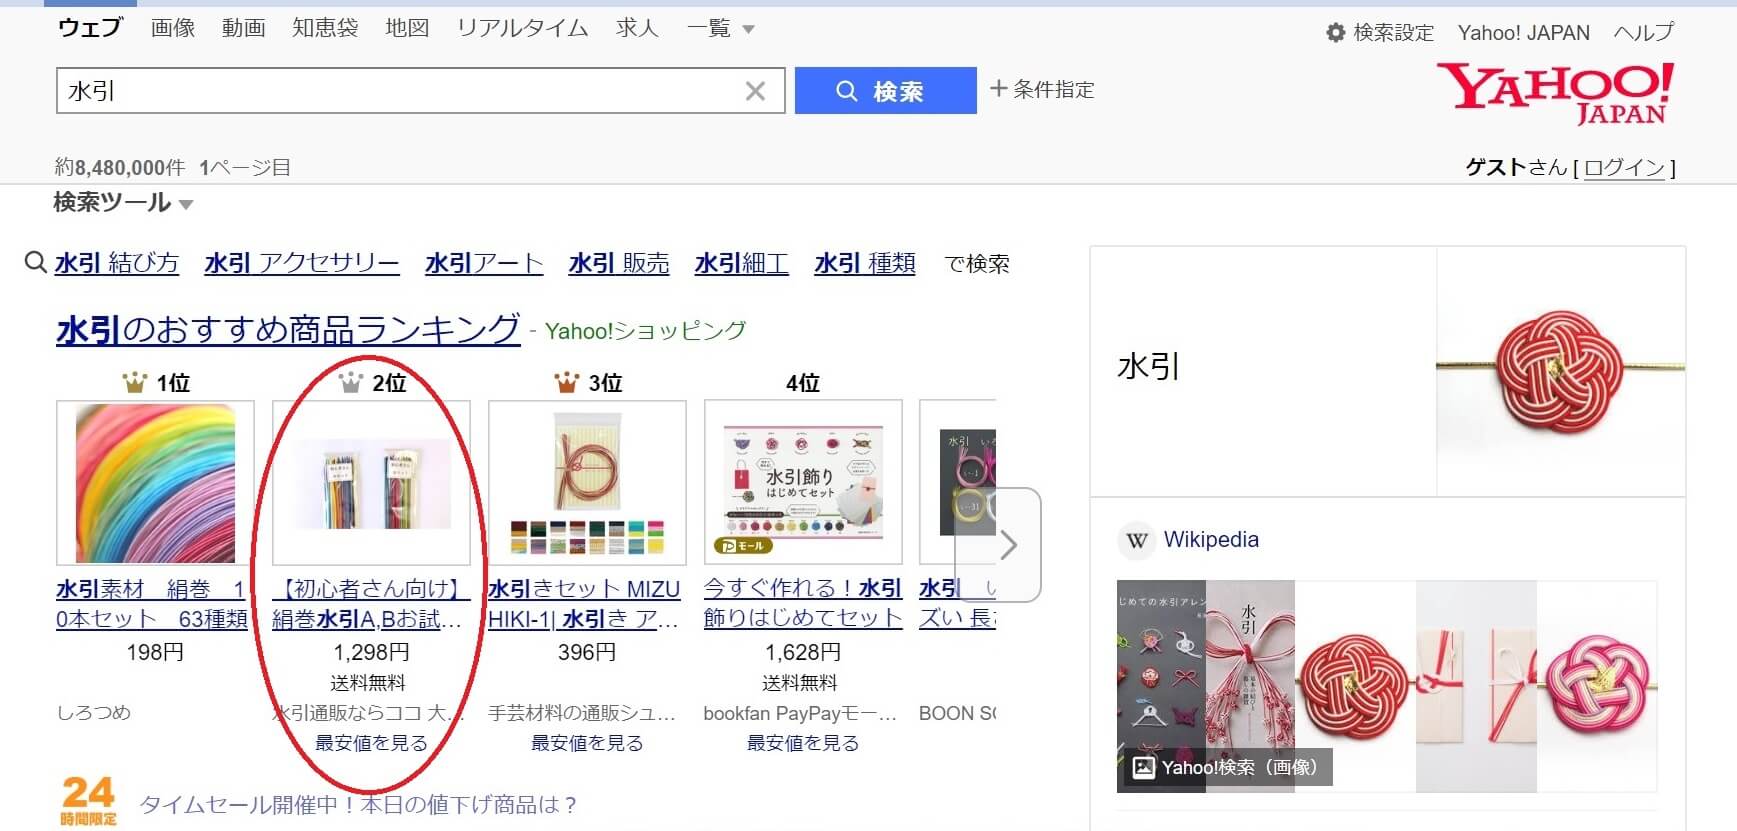Click 最安値を見る under the 1,628円 item
This screenshot has width=1737, height=831.
[803, 743]
